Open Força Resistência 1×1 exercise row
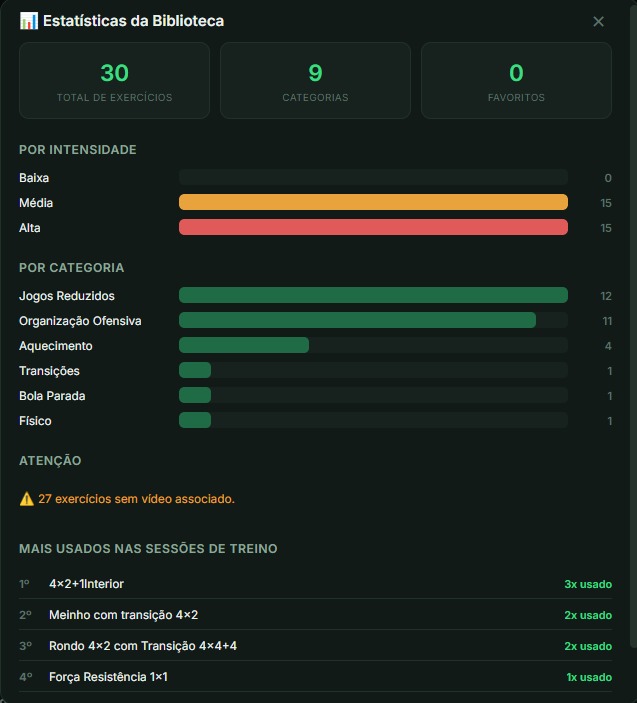The height and width of the screenshot is (703, 637). [x=315, y=677]
